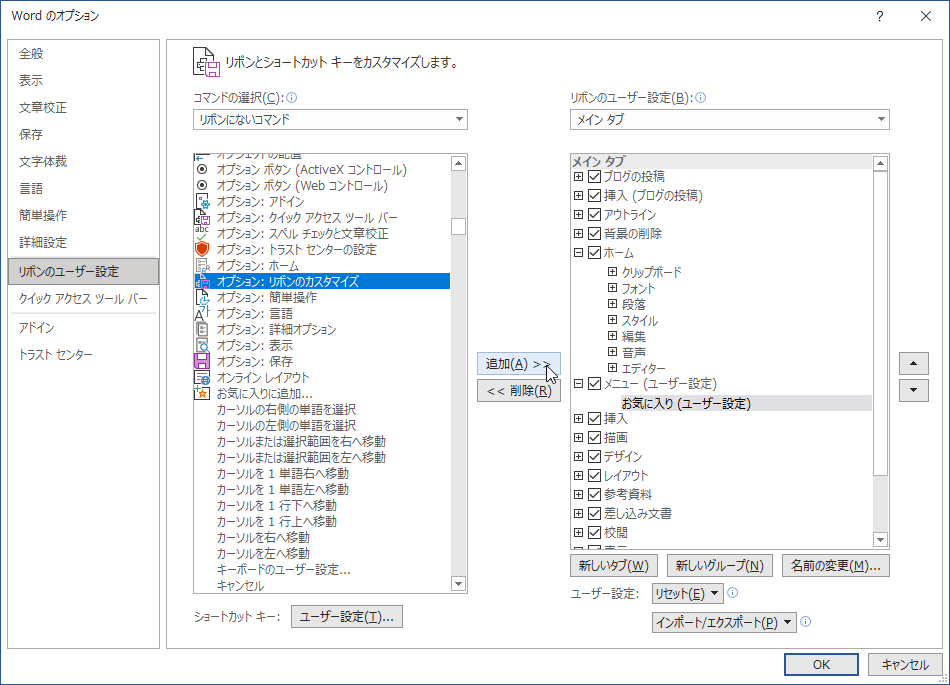Image resolution: width=950 pixels, height=685 pixels.
Task: Click the オプション: 言語 icon
Action: pos(202,313)
